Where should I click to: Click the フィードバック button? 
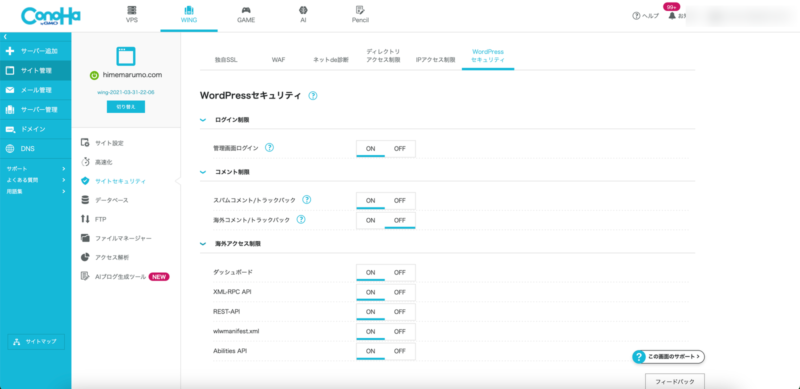point(675,381)
